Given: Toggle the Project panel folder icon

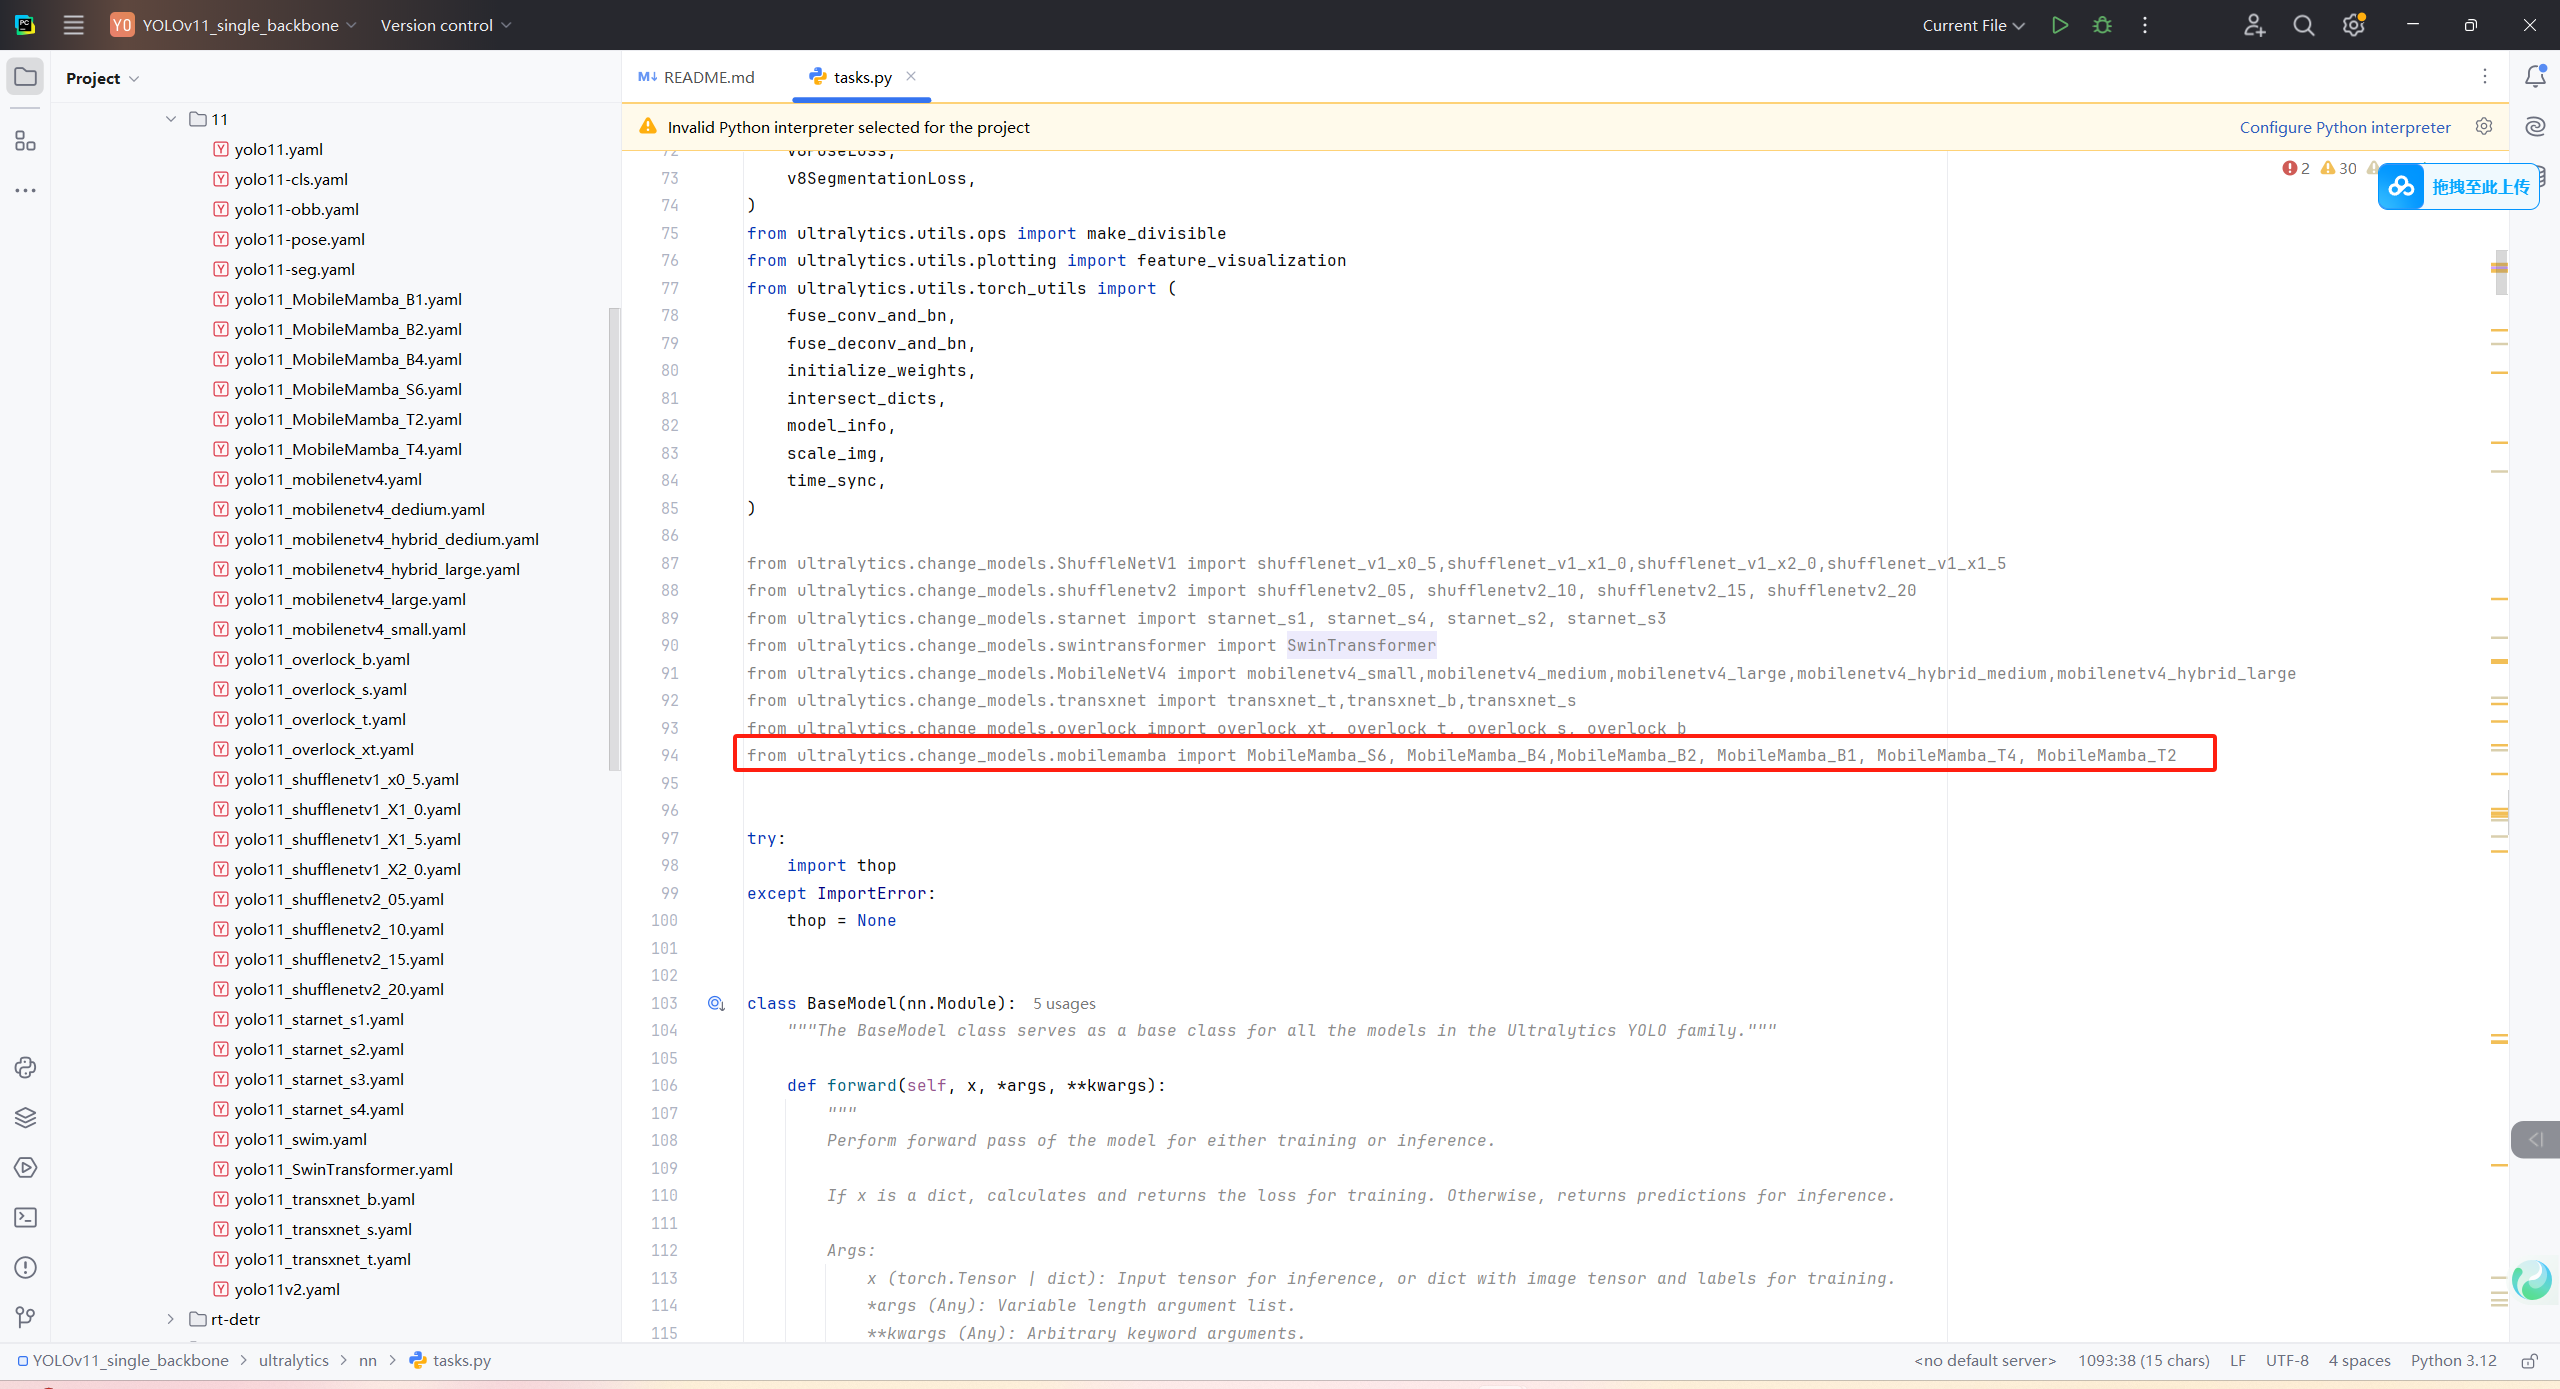Looking at the screenshot, I should [25, 77].
